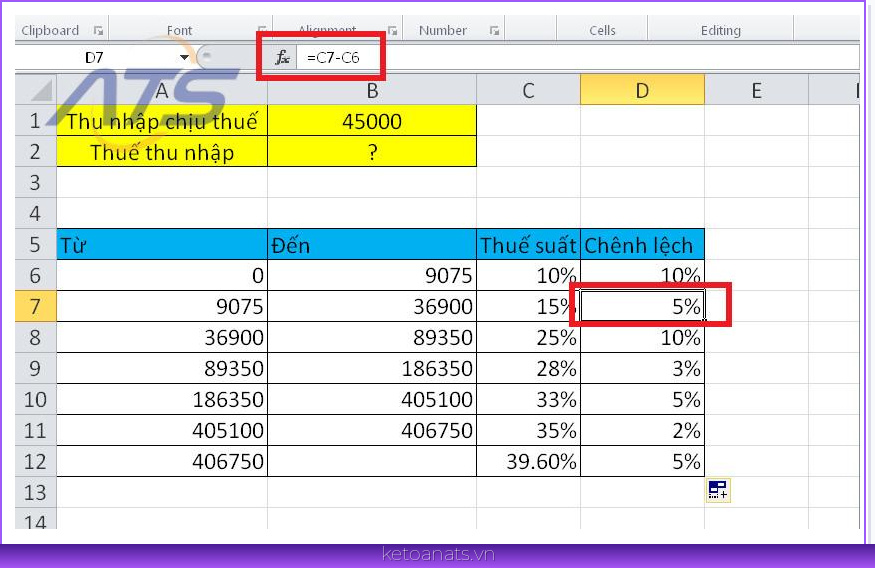Select the cell "Thu nhập chịu thuế"
This screenshot has height=568, width=875.
tap(162, 121)
